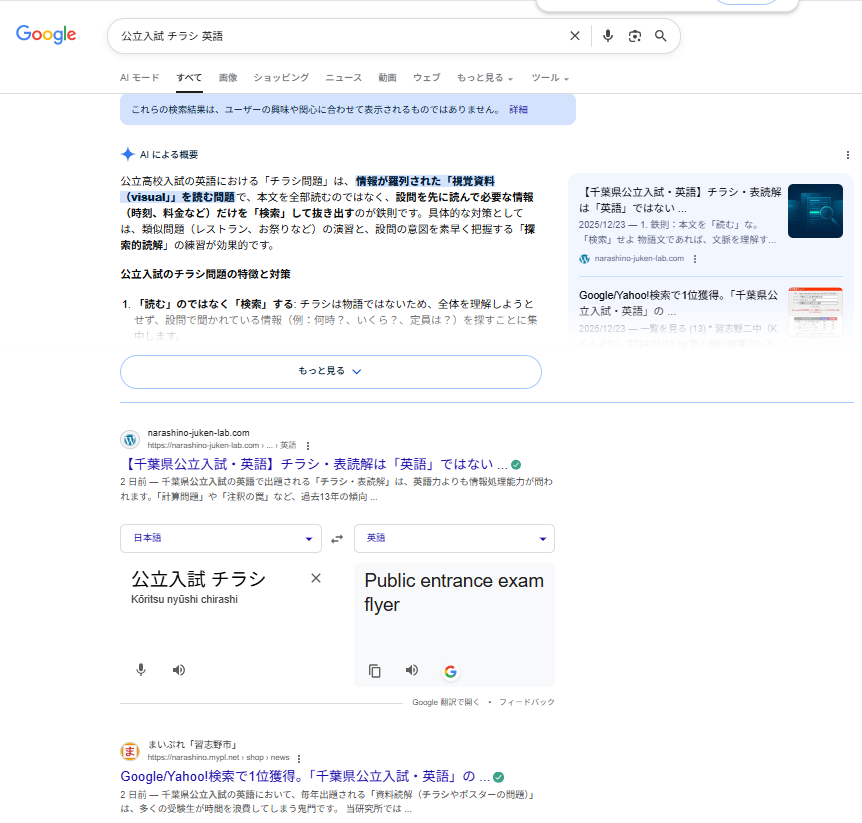Open the 日本語 source language dropdown
The height and width of the screenshot is (823, 862).
point(220,538)
